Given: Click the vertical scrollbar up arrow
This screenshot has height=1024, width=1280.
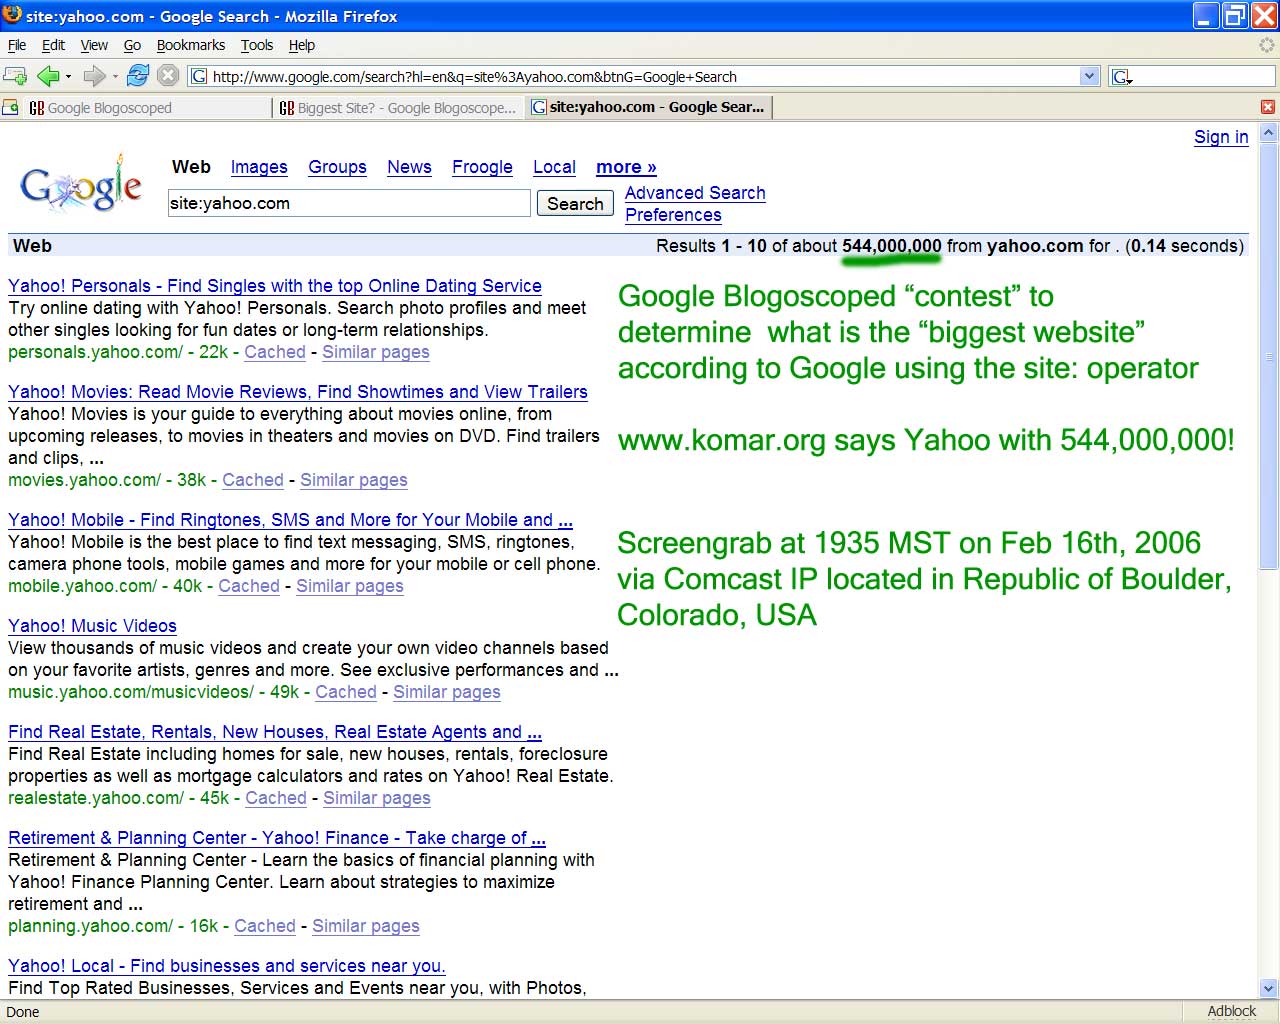Looking at the screenshot, I should 1269,133.
